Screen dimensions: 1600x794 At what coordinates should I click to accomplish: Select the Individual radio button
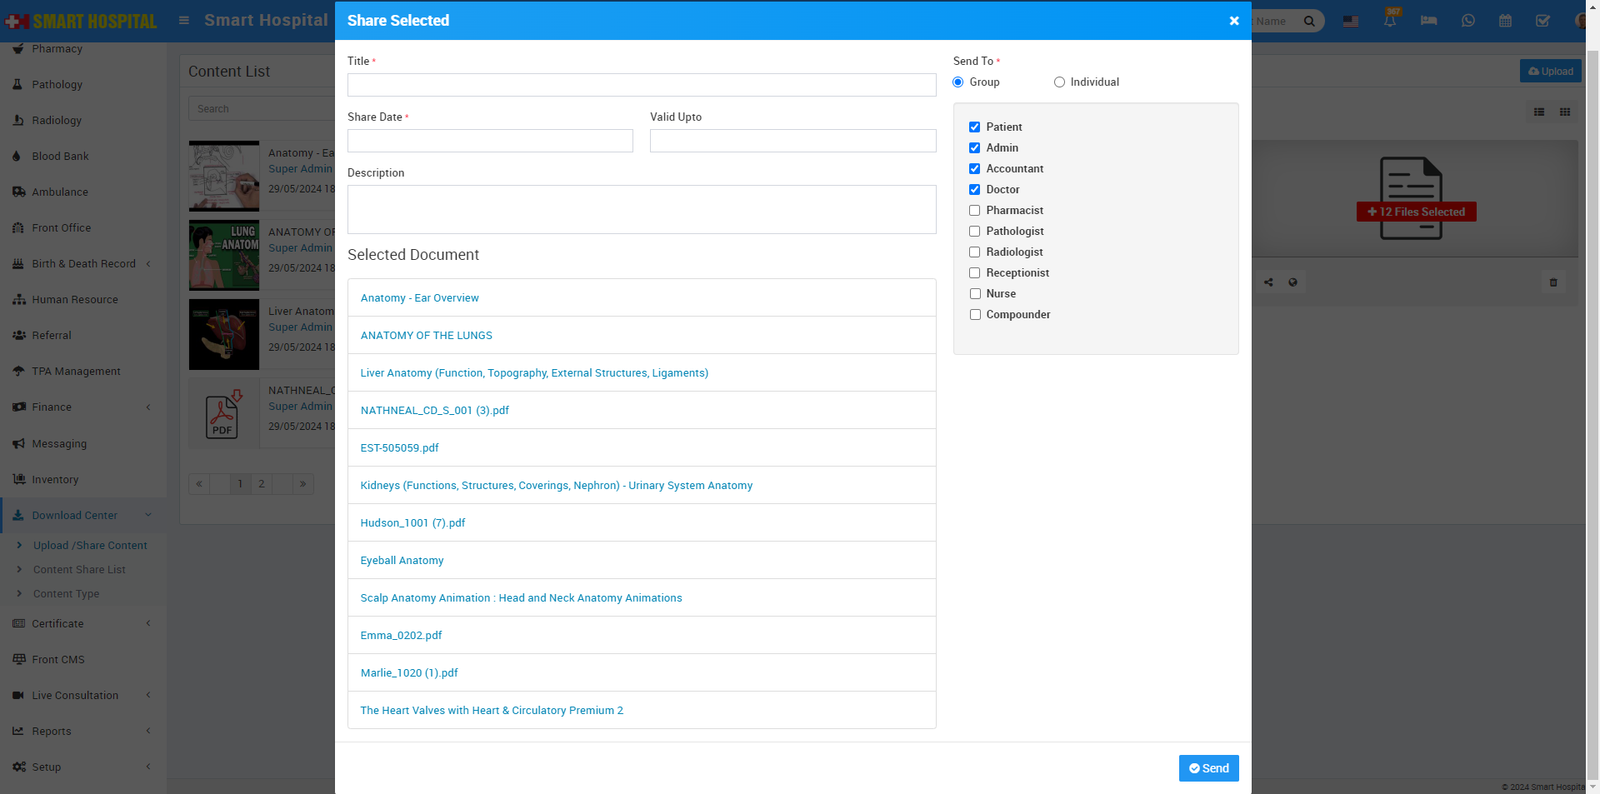tap(1059, 83)
